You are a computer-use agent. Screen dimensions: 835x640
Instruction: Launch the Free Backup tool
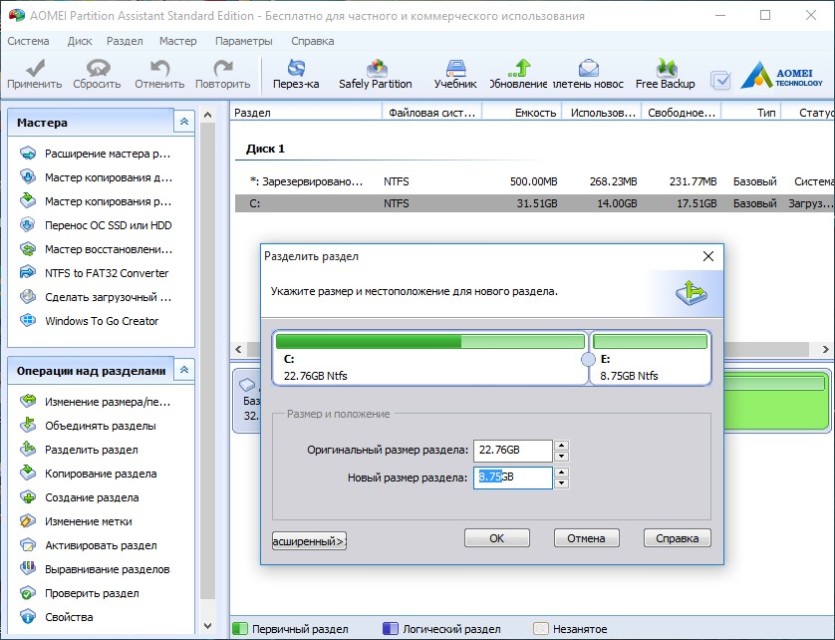pyautogui.click(x=665, y=74)
